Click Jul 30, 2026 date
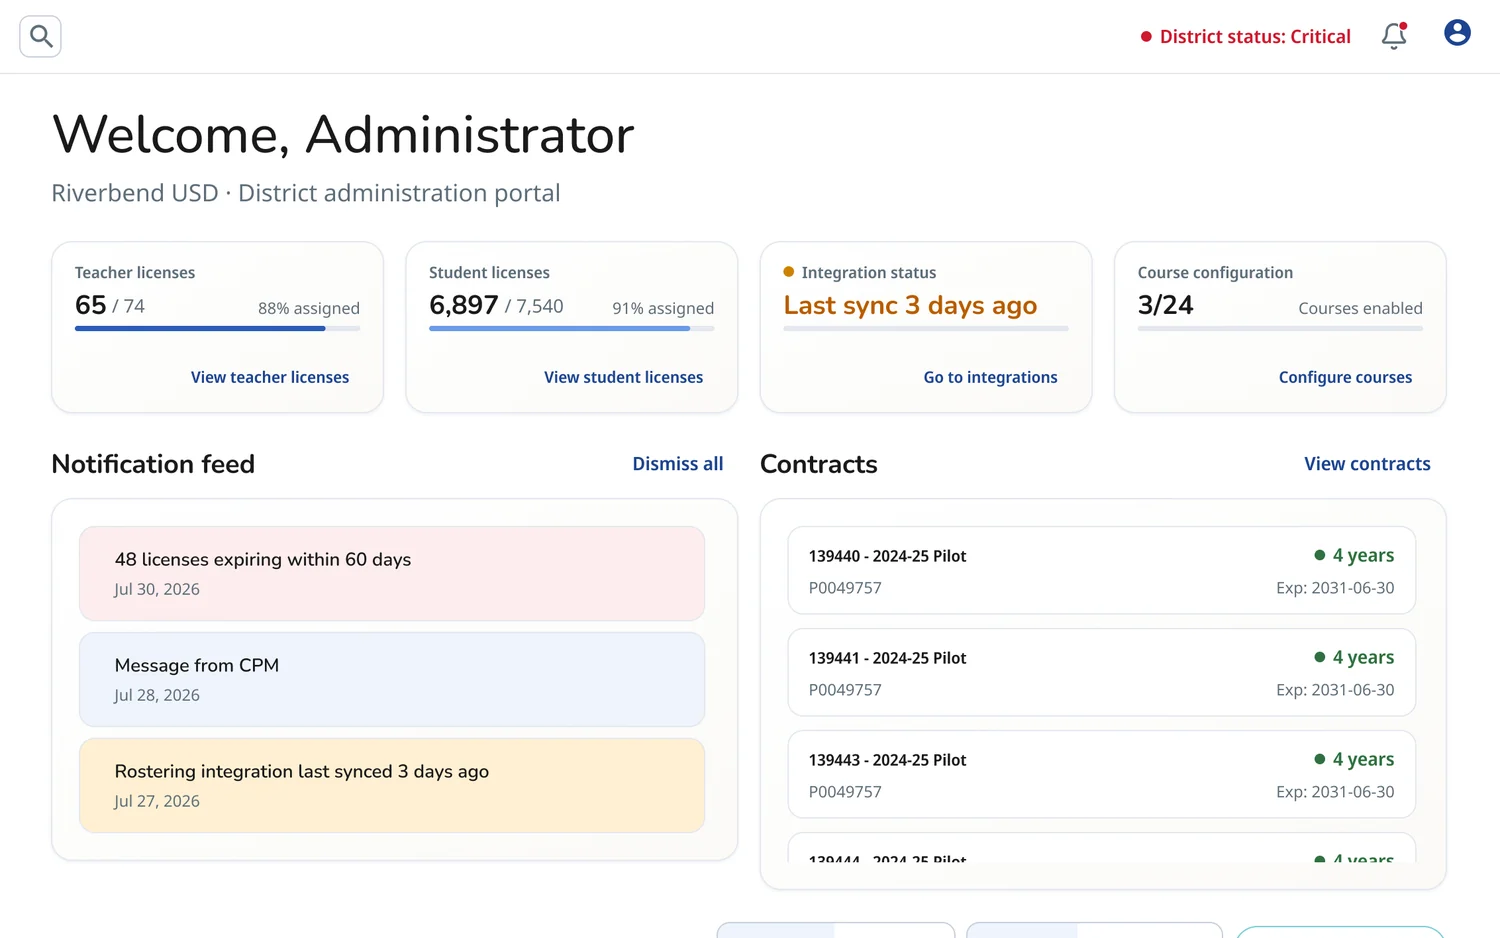The height and width of the screenshot is (938, 1500). pyautogui.click(x=157, y=589)
